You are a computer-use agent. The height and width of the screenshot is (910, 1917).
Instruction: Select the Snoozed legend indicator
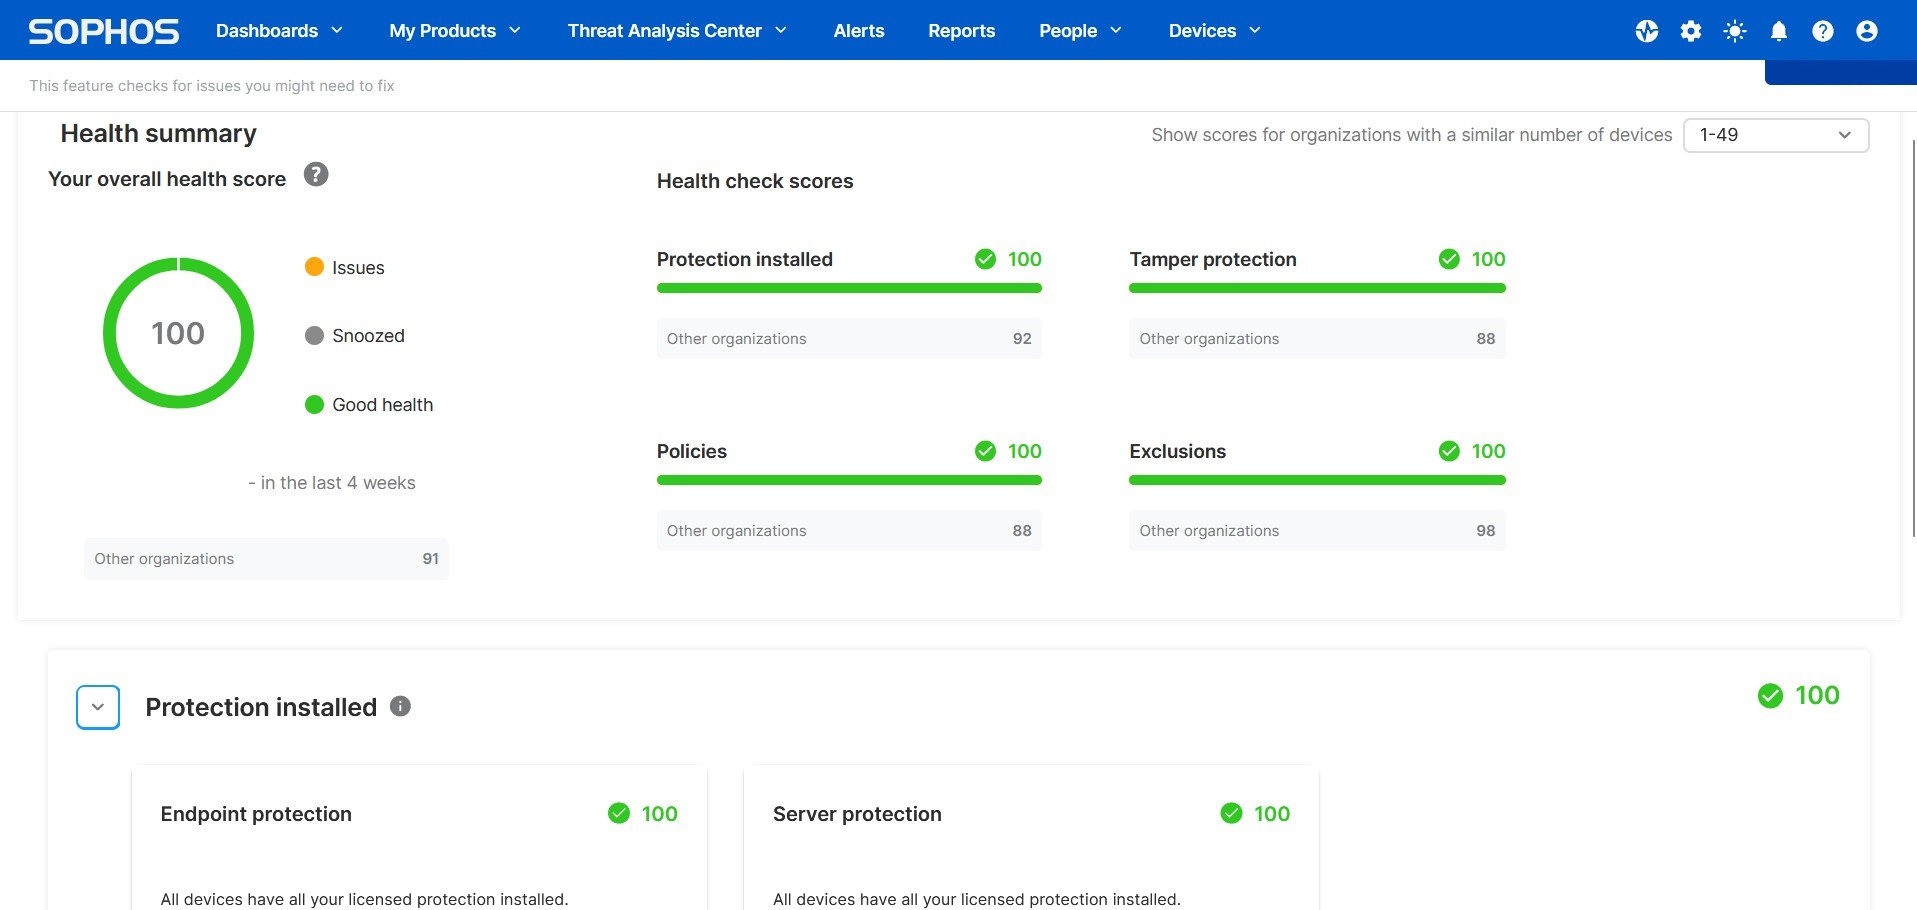314,335
